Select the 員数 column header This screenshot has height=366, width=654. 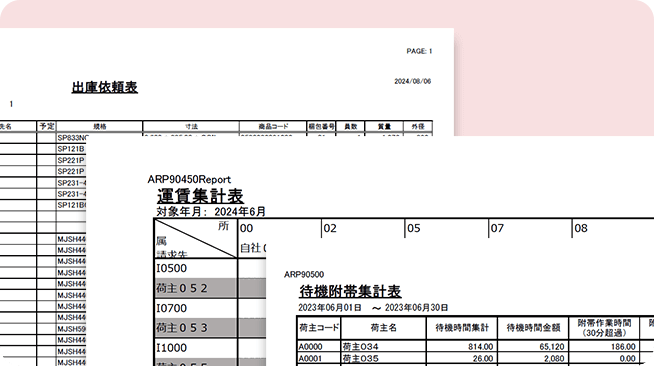[x=350, y=126]
